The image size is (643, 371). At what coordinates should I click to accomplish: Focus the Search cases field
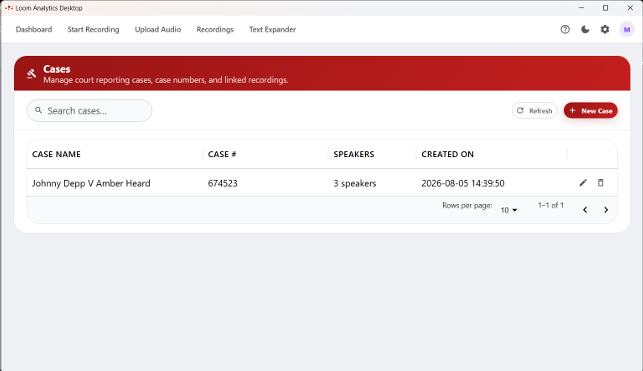pyautogui.click(x=89, y=111)
